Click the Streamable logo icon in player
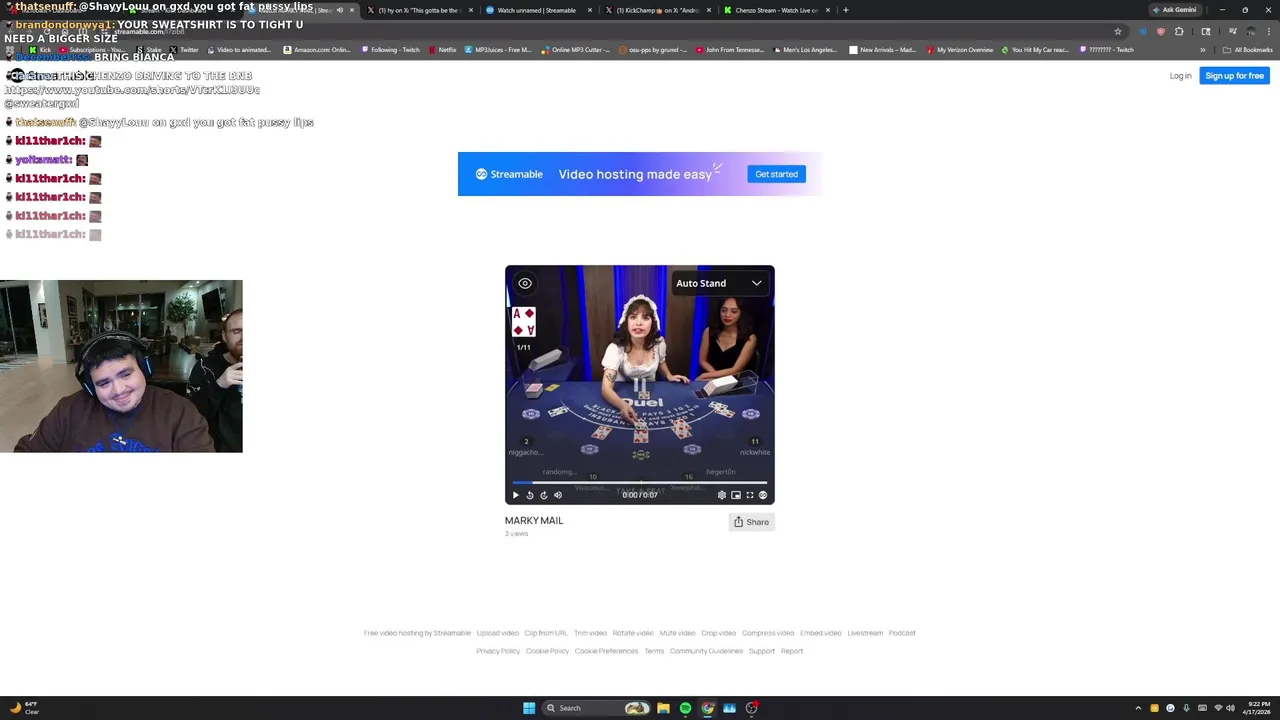The image size is (1280, 720). pos(763,495)
